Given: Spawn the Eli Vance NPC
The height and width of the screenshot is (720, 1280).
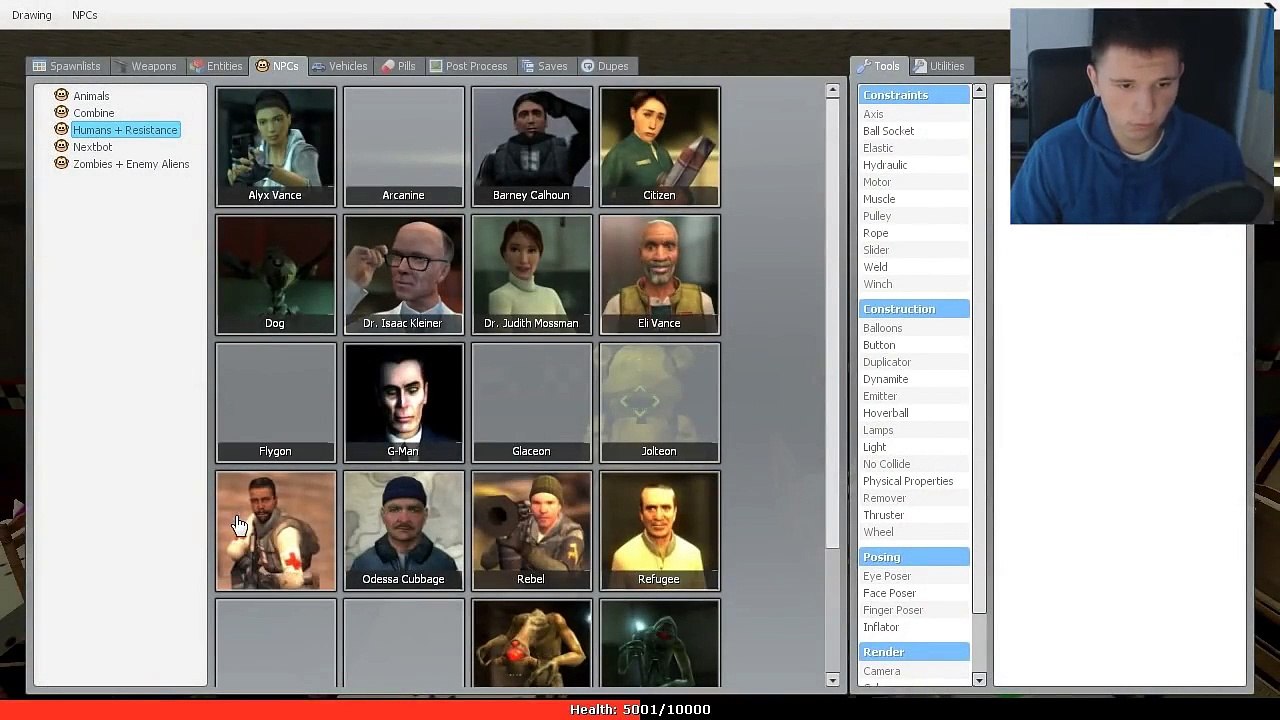Looking at the screenshot, I should tap(659, 274).
